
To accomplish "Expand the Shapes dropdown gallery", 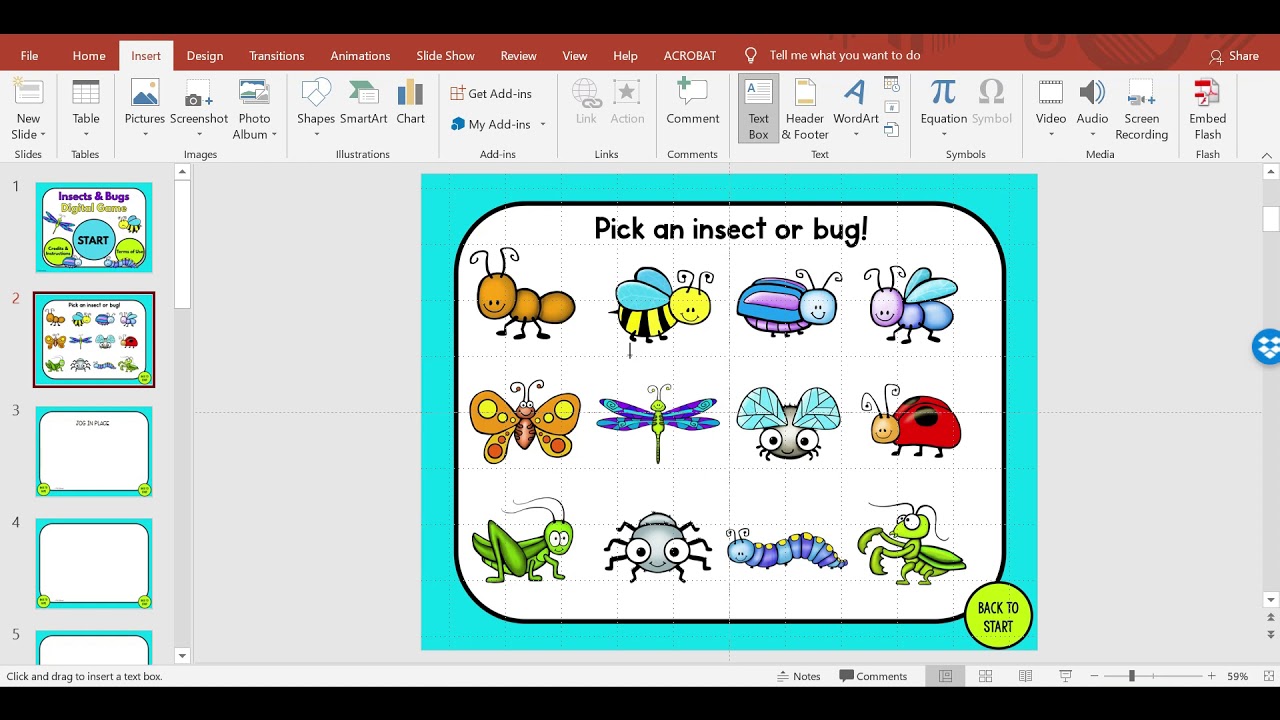I will [x=316, y=135].
